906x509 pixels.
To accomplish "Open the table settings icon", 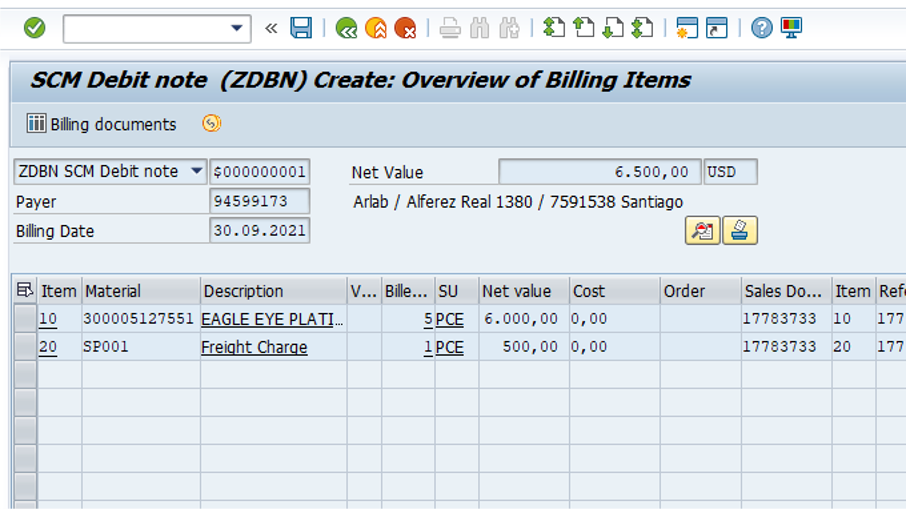I will coord(24,290).
